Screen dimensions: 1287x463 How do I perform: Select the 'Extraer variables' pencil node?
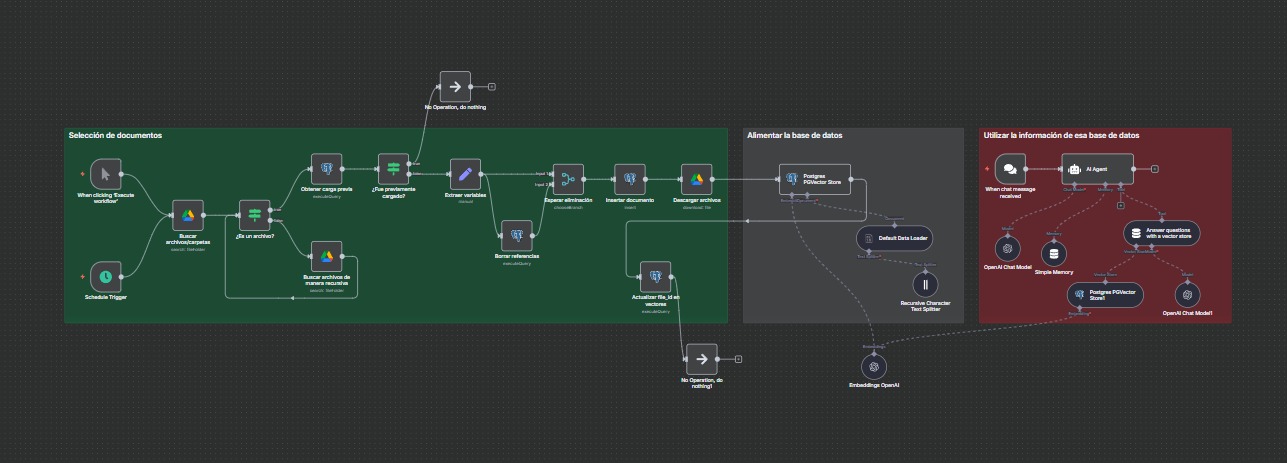pyautogui.click(x=465, y=174)
